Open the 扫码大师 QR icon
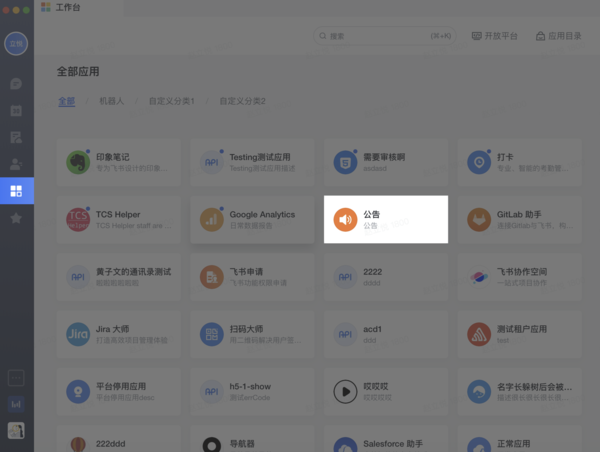This screenshot has width=600, height=452. point(212,334)
